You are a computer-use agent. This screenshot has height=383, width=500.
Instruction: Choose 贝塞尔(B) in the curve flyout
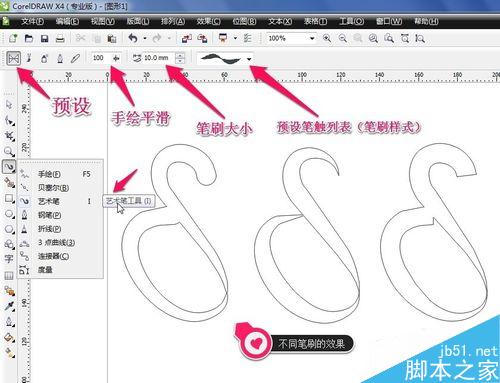(61, 188)
